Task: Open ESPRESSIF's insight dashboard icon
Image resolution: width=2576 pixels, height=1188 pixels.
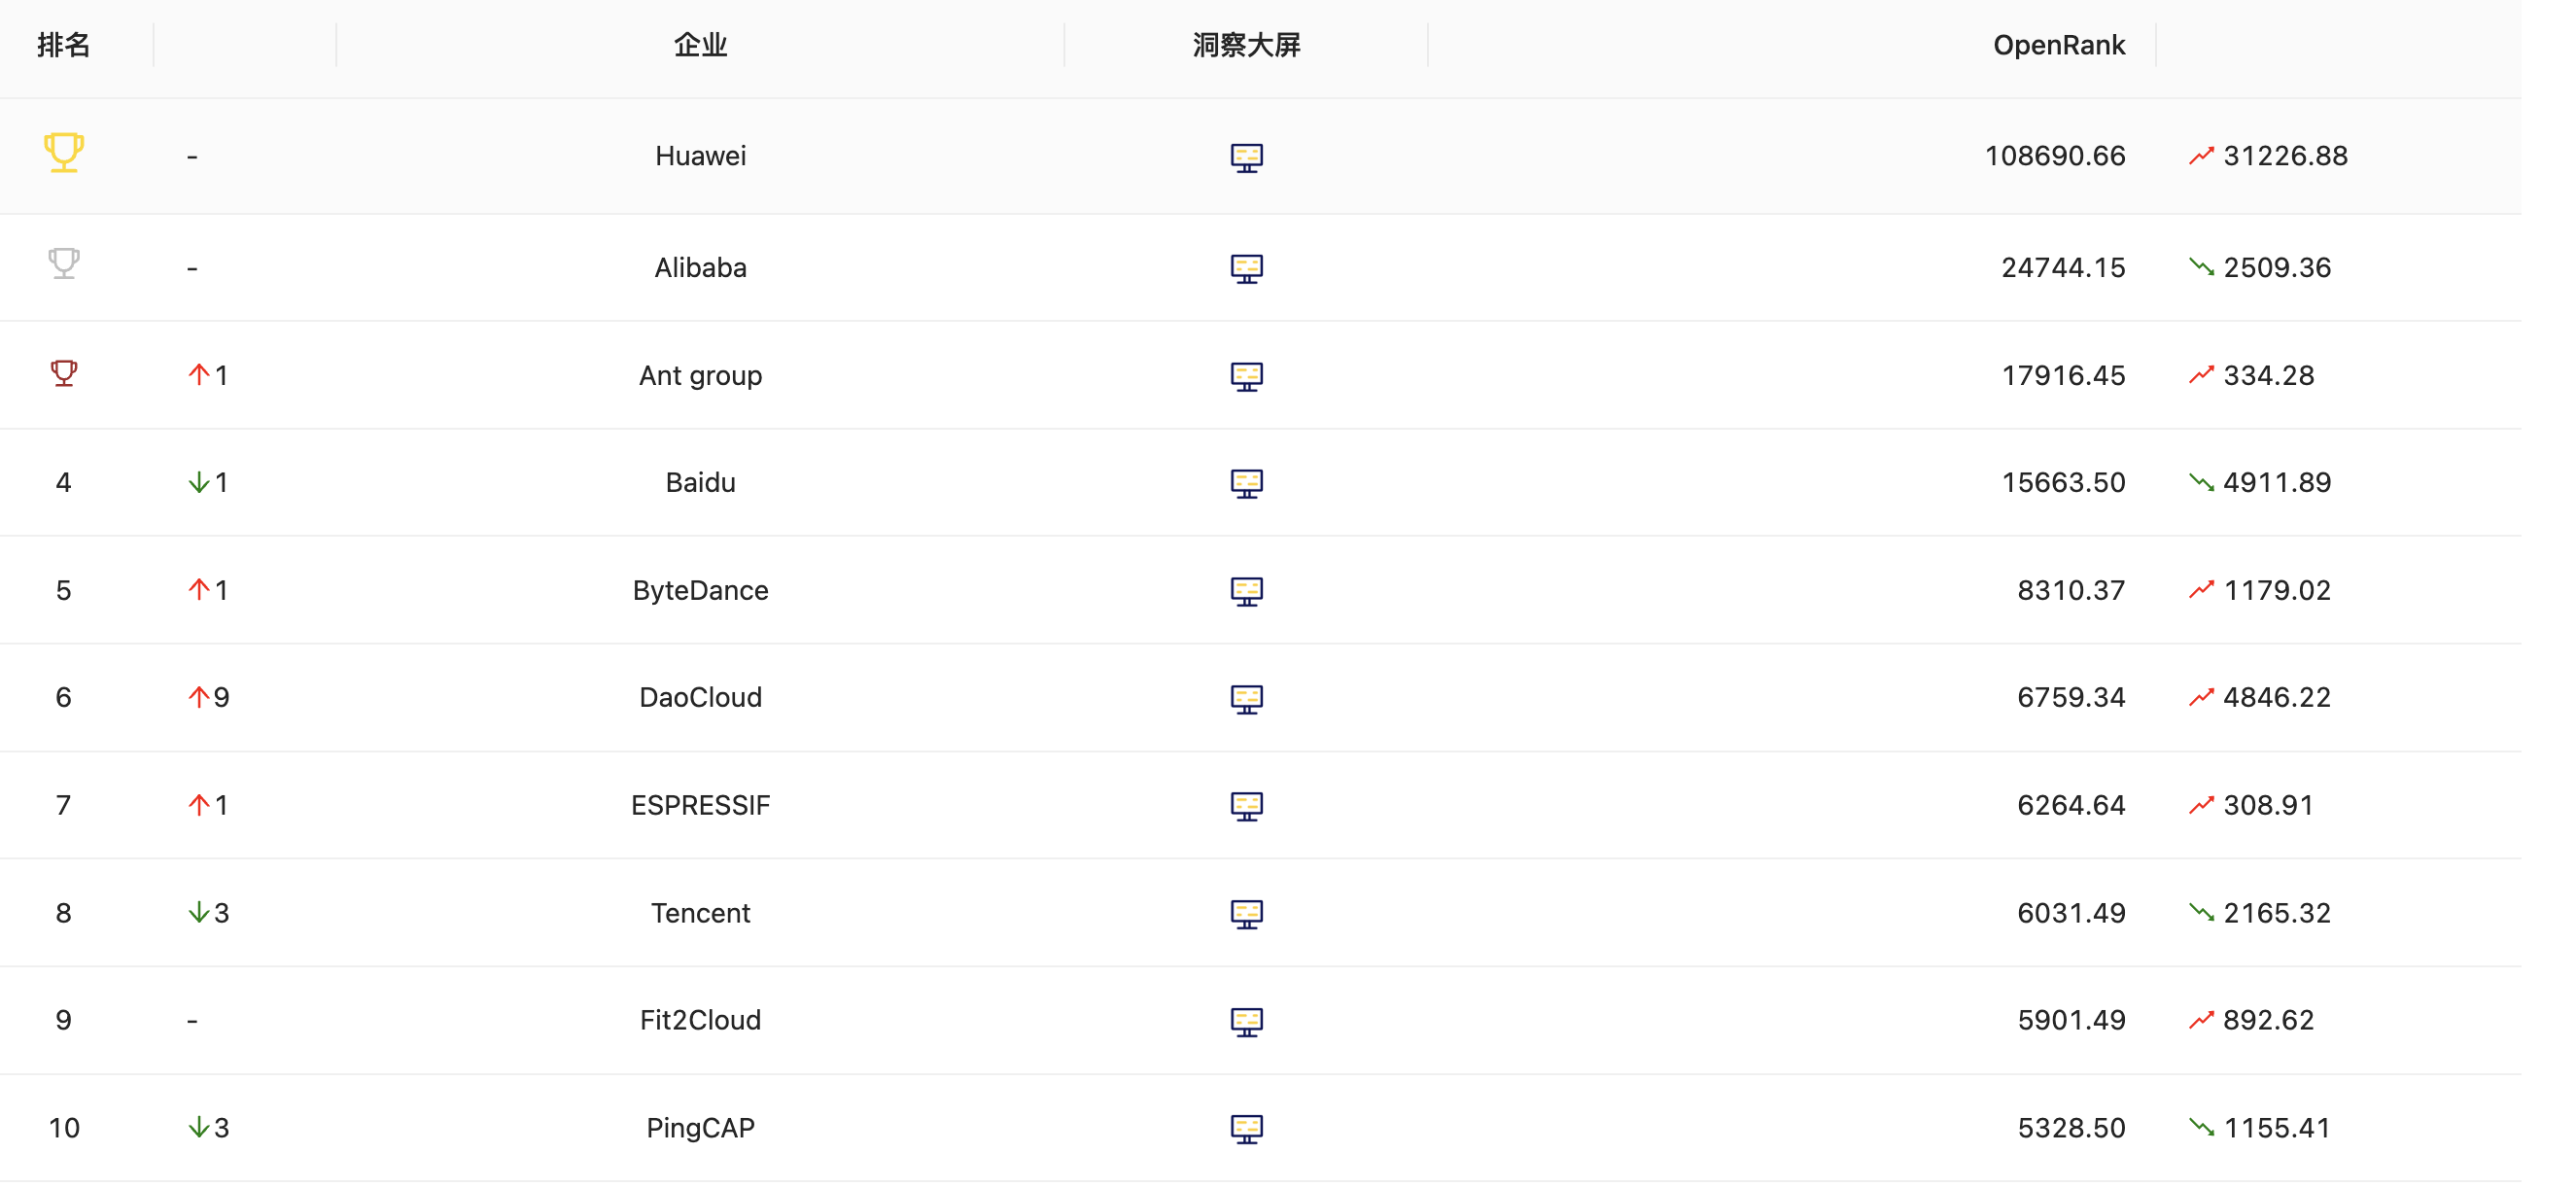Action: point(1246,806)
